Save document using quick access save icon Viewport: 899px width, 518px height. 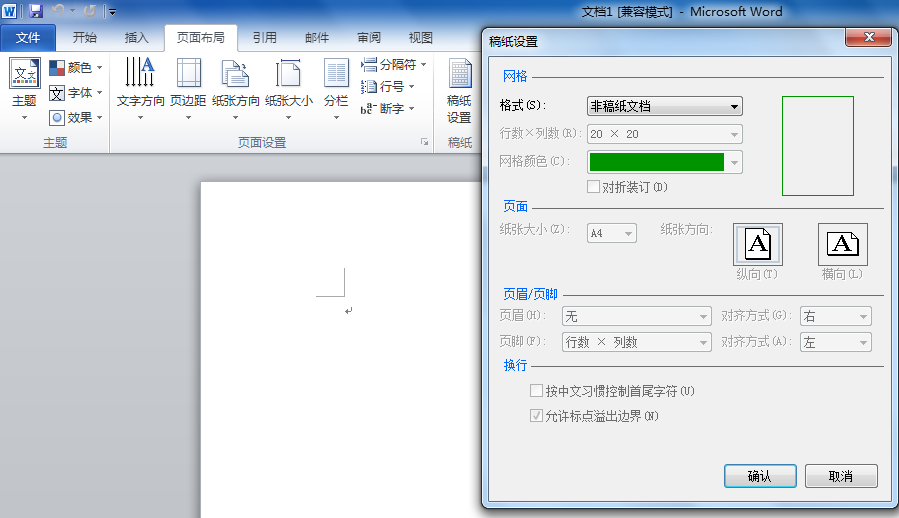[x=36, y=11]
